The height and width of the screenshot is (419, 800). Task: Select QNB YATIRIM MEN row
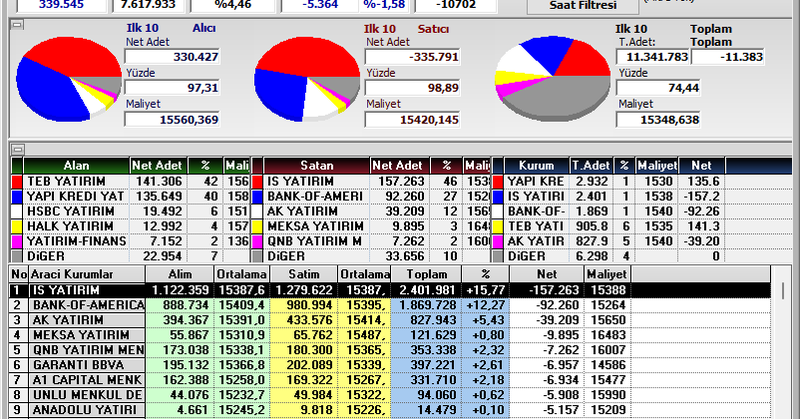[x=390, y=350]
